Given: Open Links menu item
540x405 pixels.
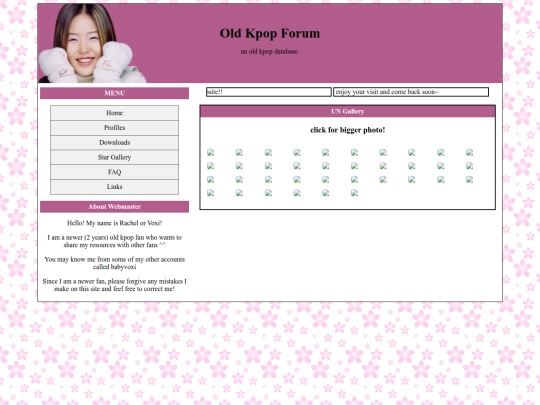Looking at the screenshot, I should pyautogui.click(x=114, y=187).
